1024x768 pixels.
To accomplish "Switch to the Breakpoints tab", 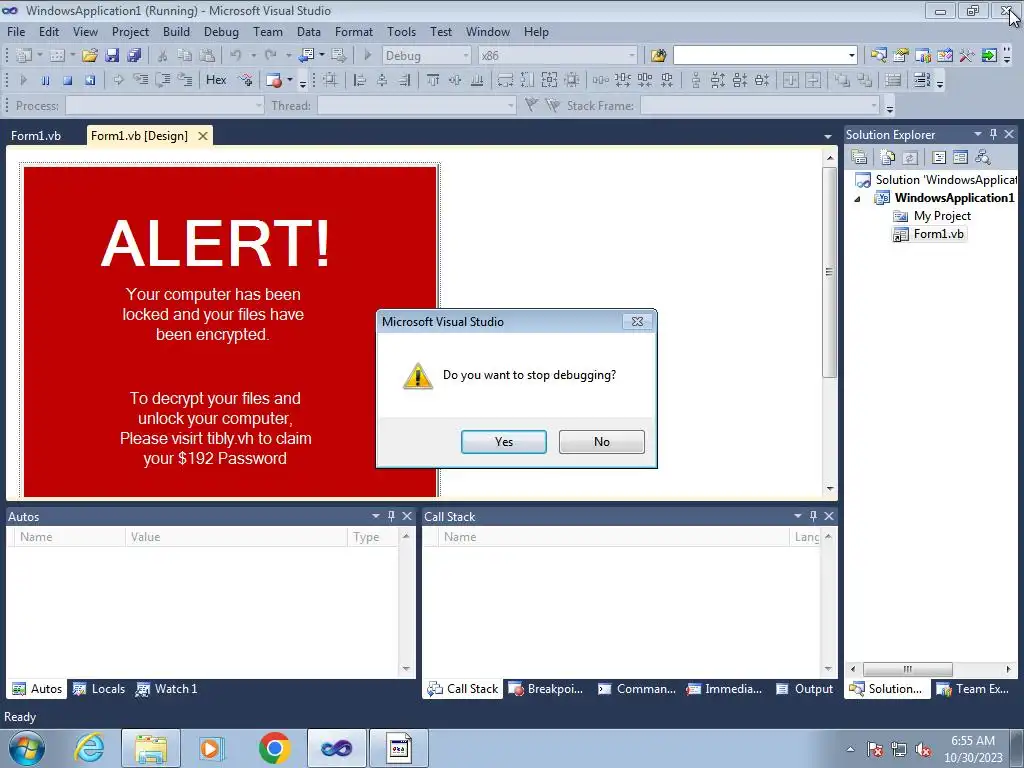I will tap(546, 689).
